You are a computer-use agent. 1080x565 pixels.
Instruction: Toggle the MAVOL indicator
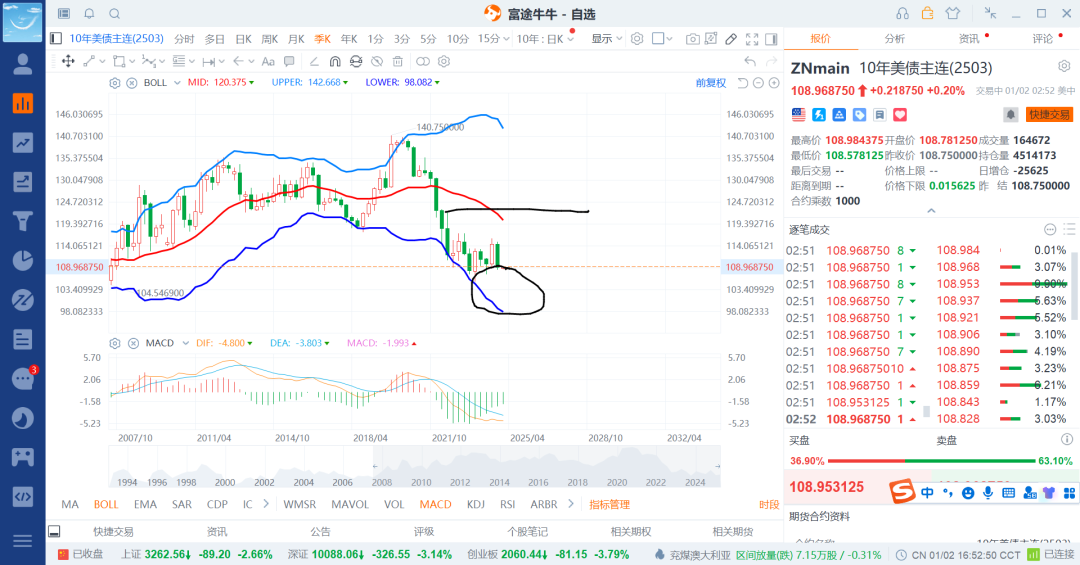coord(350,504)
